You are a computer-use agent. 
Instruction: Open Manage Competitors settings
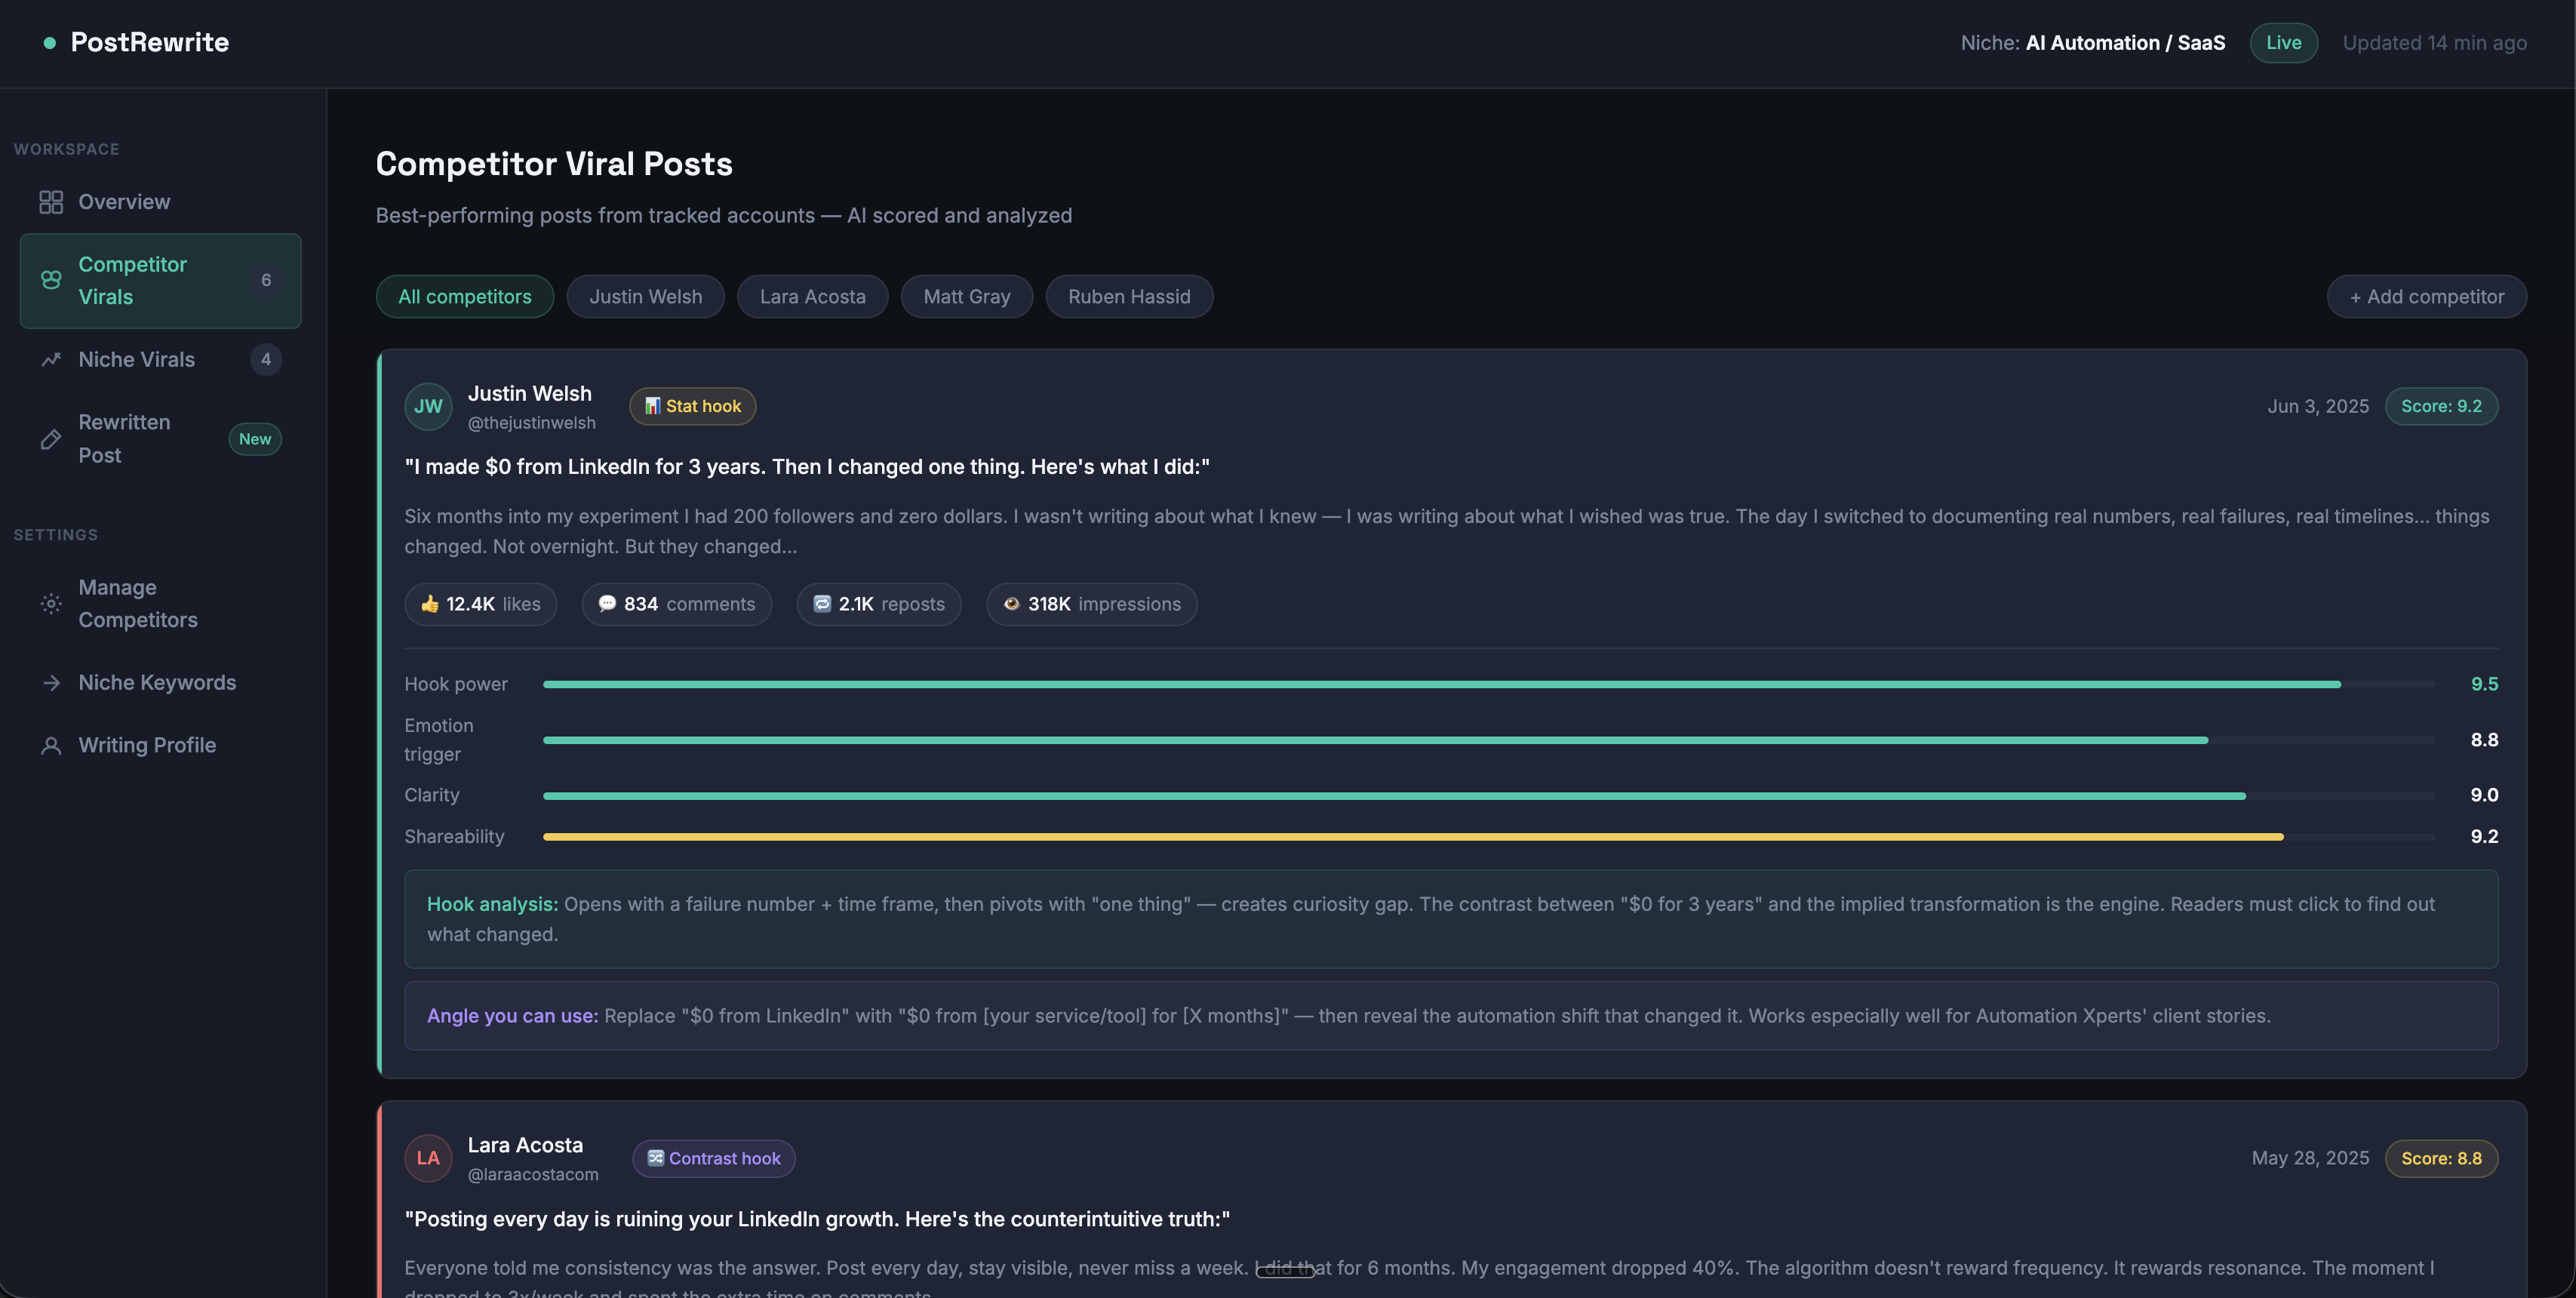tap(160, 604)
